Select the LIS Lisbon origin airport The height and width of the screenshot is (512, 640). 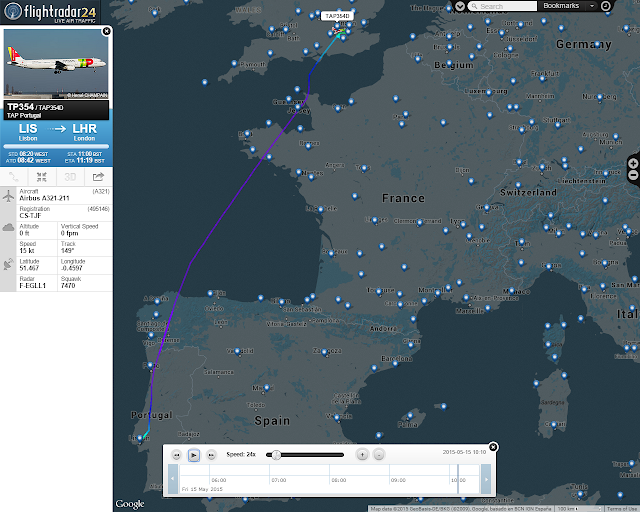[x=28, y=132]
